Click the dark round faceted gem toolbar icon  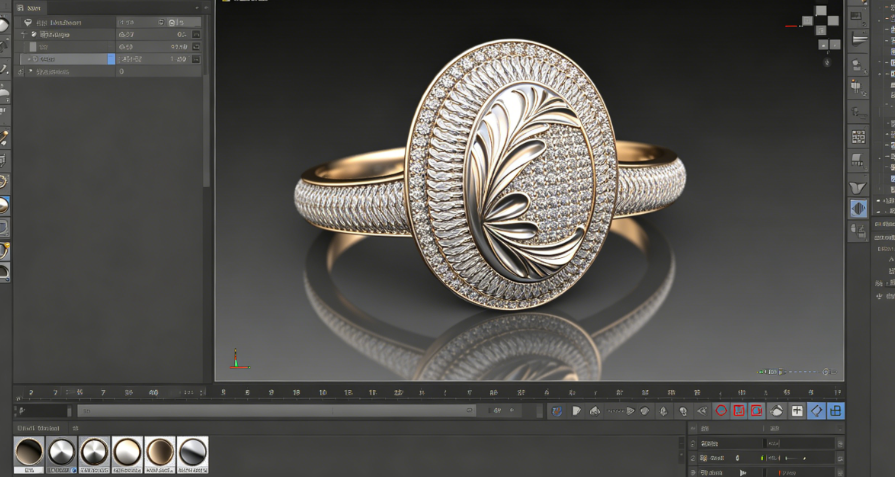coord(644,411)
